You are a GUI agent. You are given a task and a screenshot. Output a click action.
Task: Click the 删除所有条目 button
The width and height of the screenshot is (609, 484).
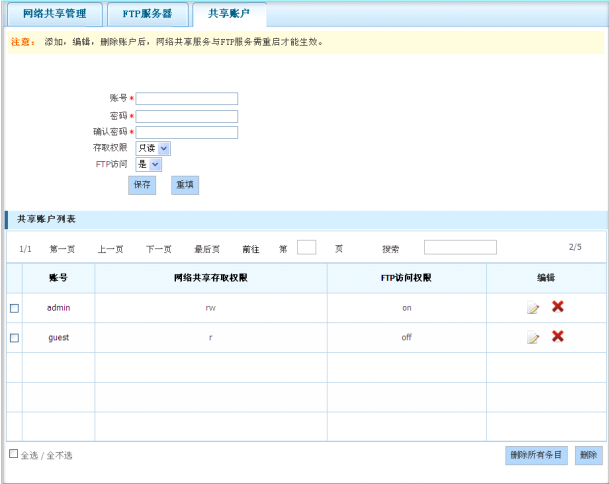(536, 455)
